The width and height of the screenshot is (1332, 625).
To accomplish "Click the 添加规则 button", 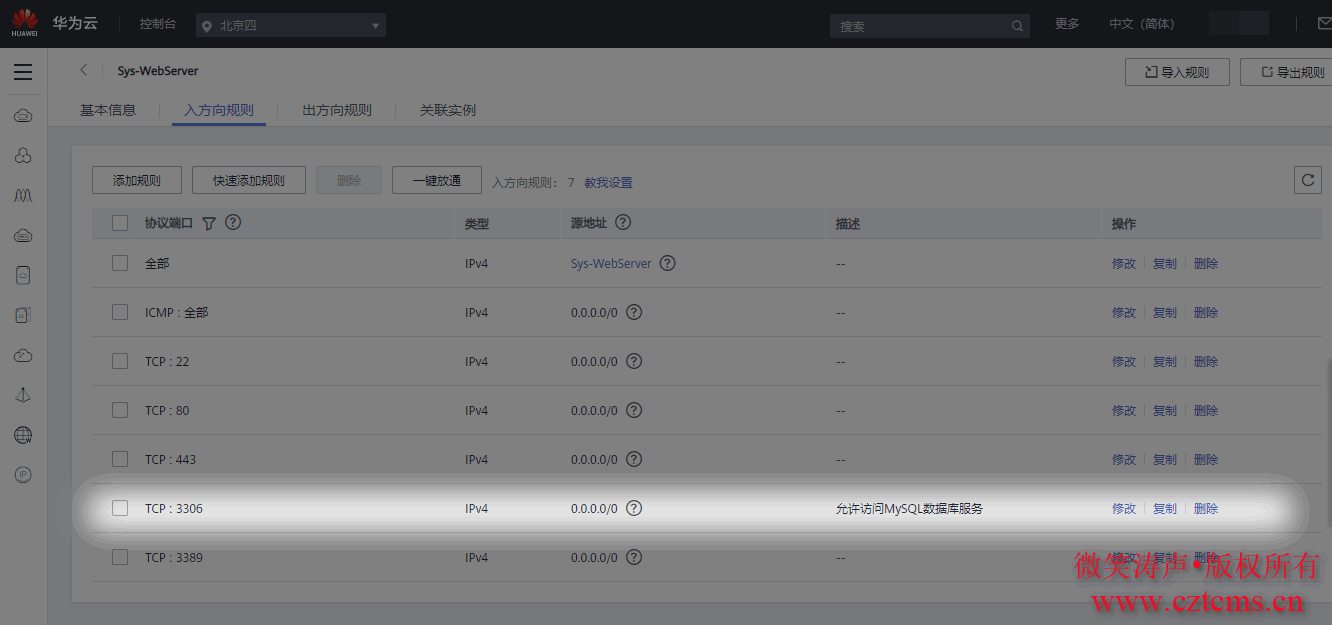I will tap(137, 180).
